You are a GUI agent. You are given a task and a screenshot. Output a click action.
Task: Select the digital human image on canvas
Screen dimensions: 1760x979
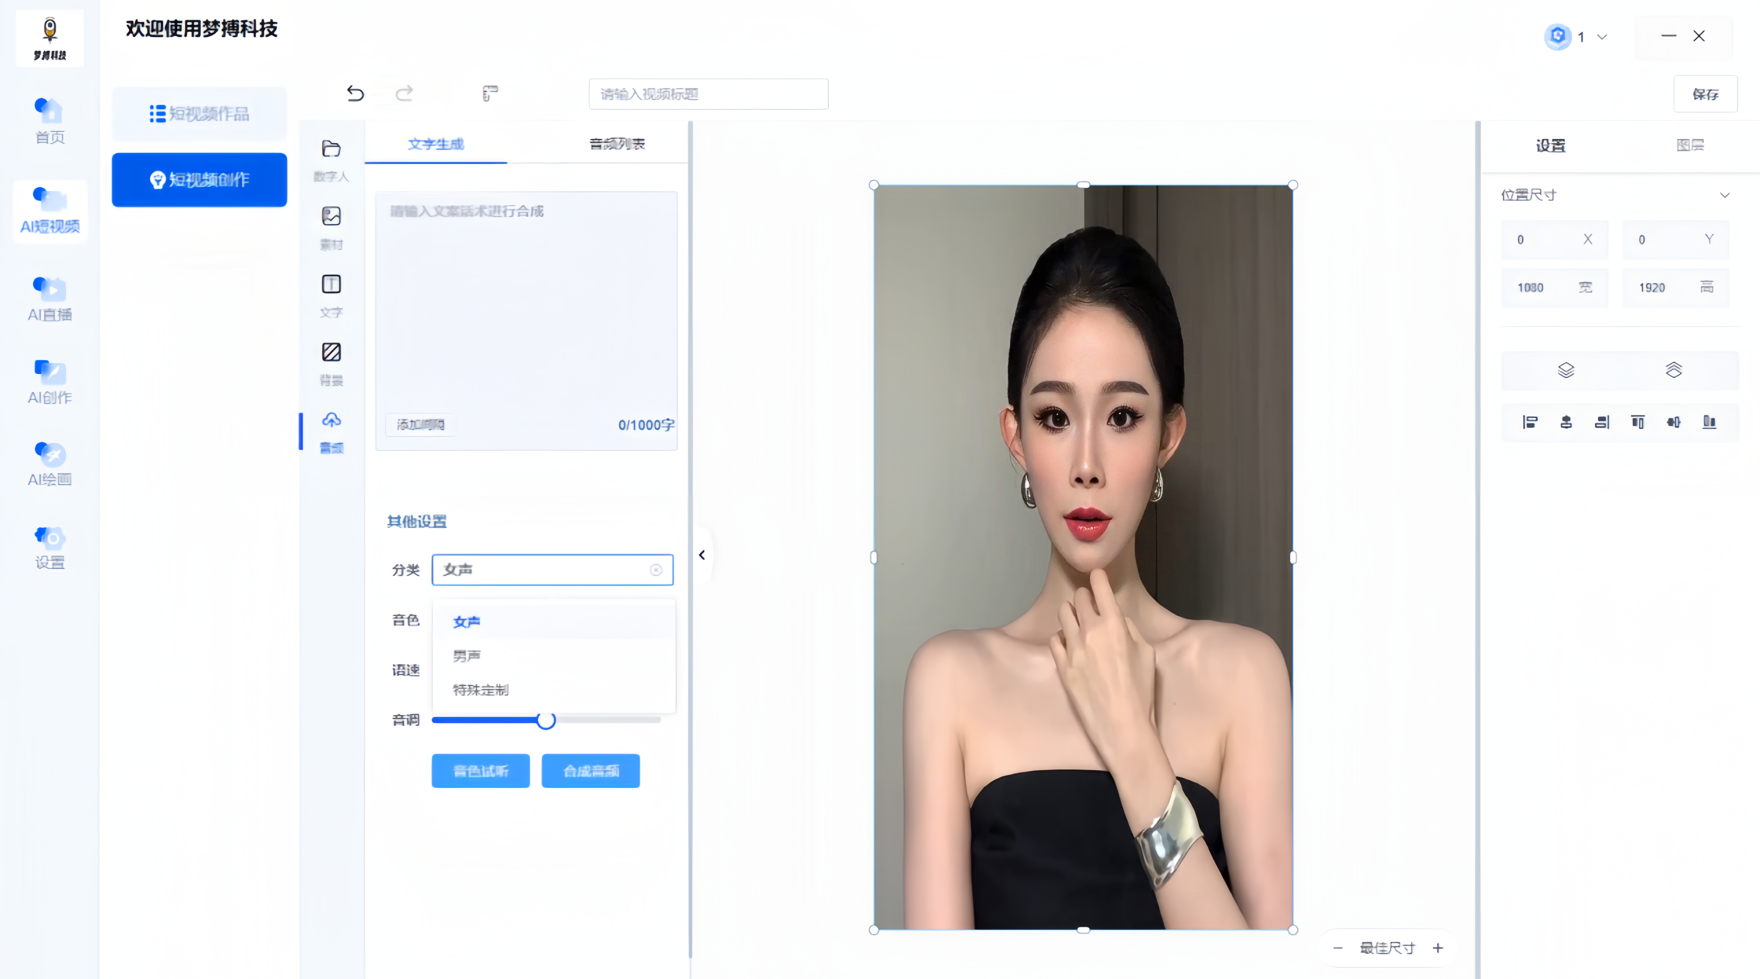pos(1083,557)
